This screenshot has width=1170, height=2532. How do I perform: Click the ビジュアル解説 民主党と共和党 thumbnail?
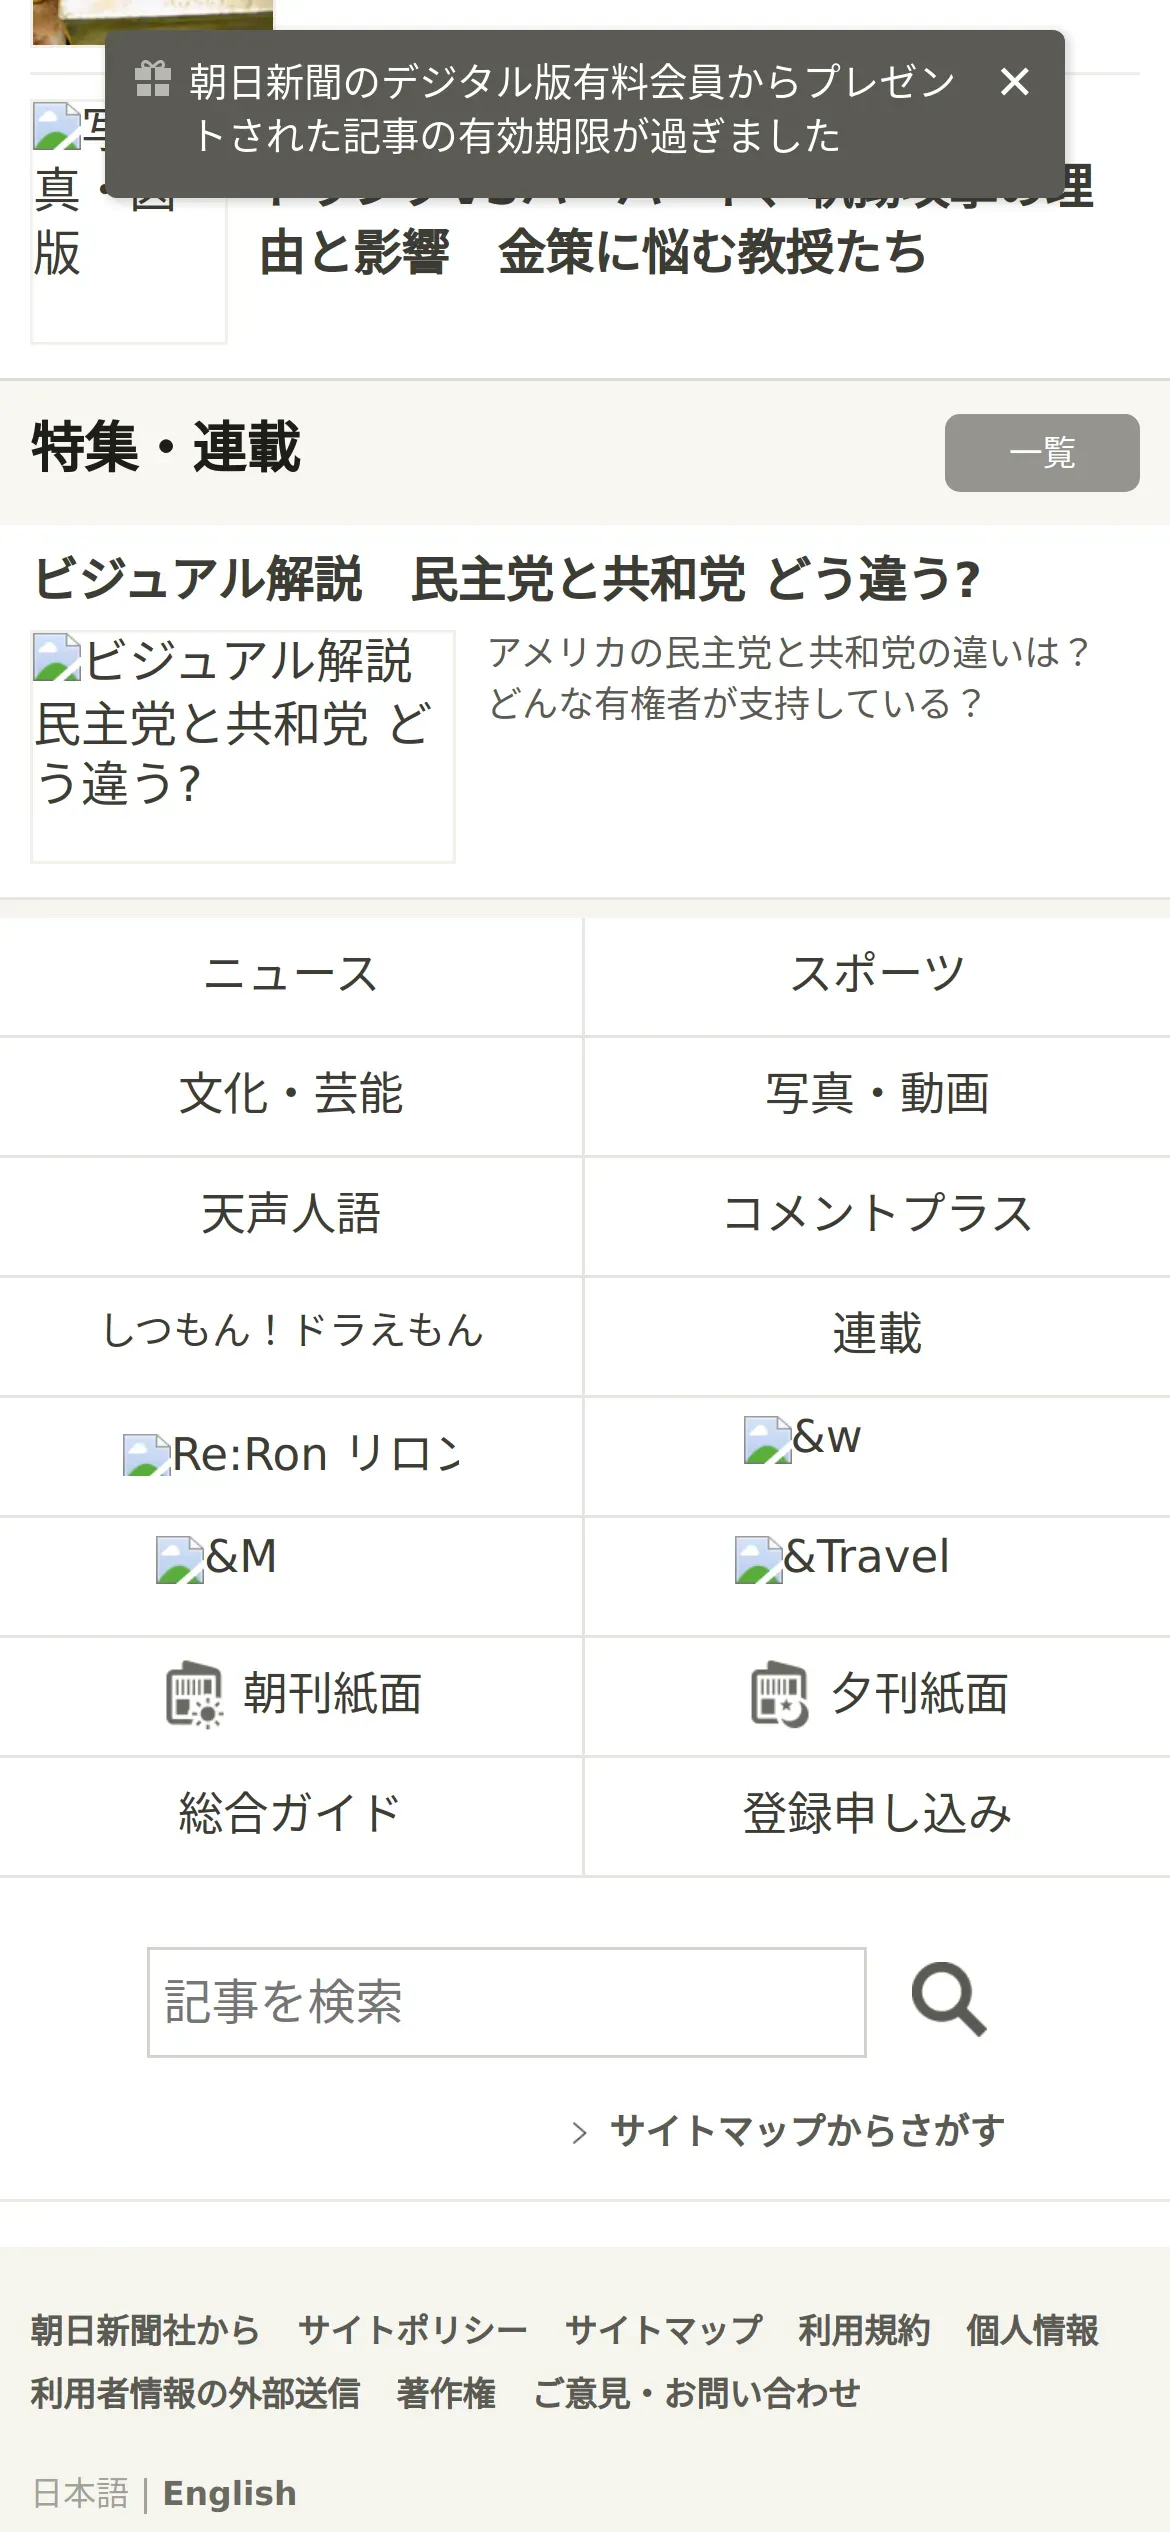tap(243, 746)
